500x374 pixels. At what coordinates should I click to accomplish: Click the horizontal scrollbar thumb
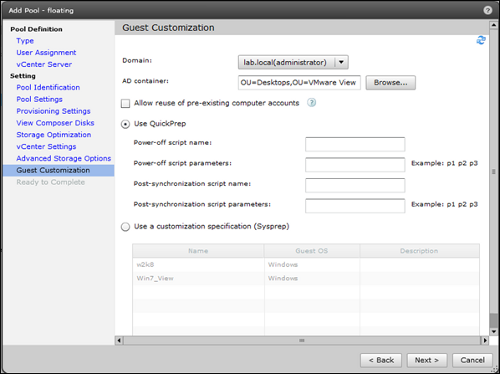pyautogui.click(x=302, y=340)
